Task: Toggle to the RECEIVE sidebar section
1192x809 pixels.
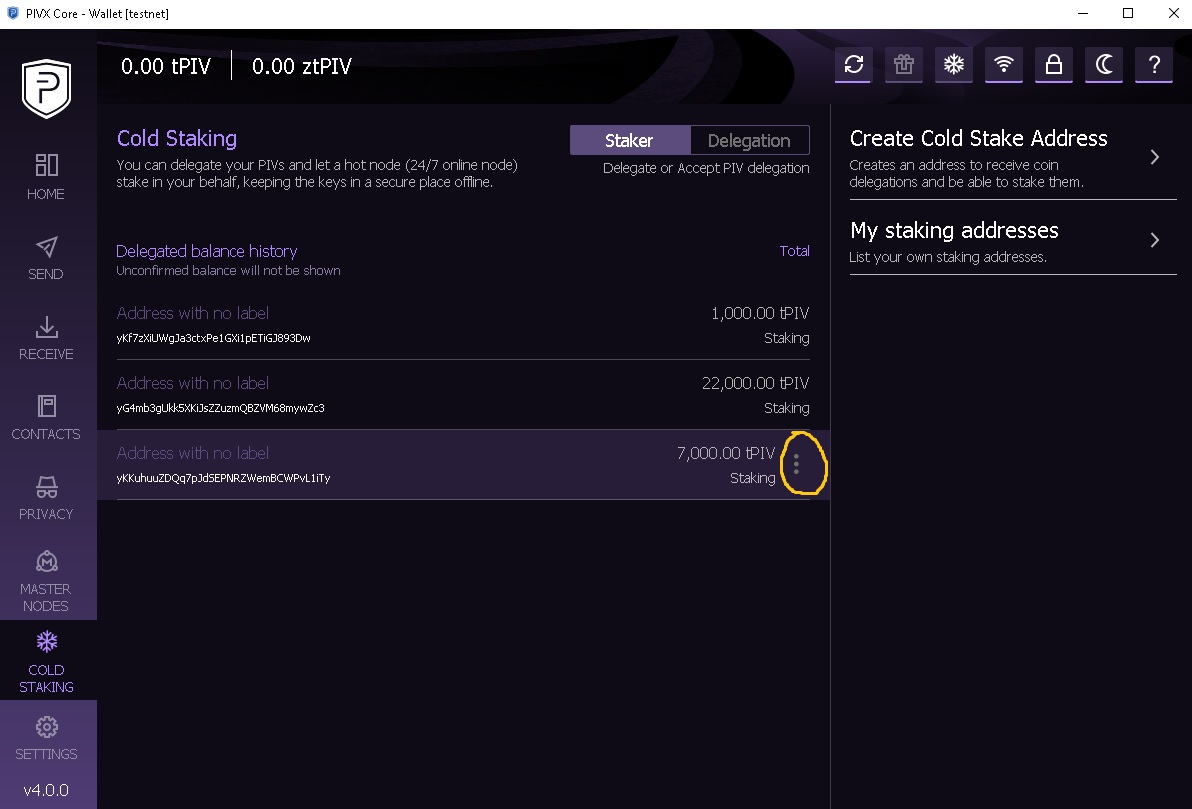Action: tap(45, 337)
